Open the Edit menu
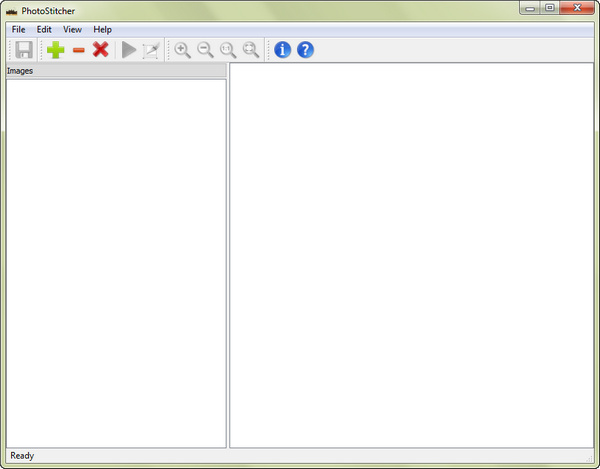600x469 pixels. pyautogui.click(x=44, y=30)
